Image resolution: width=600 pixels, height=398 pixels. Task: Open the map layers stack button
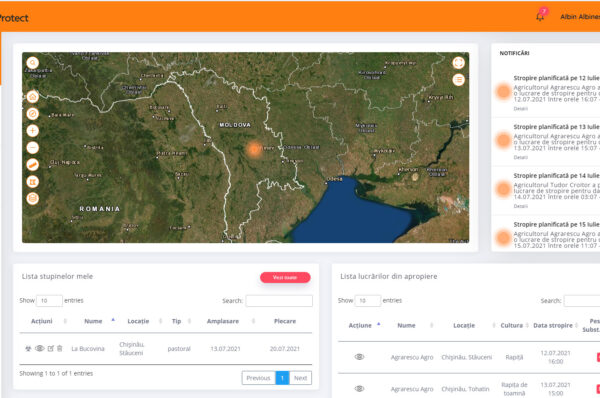[33, 198]
